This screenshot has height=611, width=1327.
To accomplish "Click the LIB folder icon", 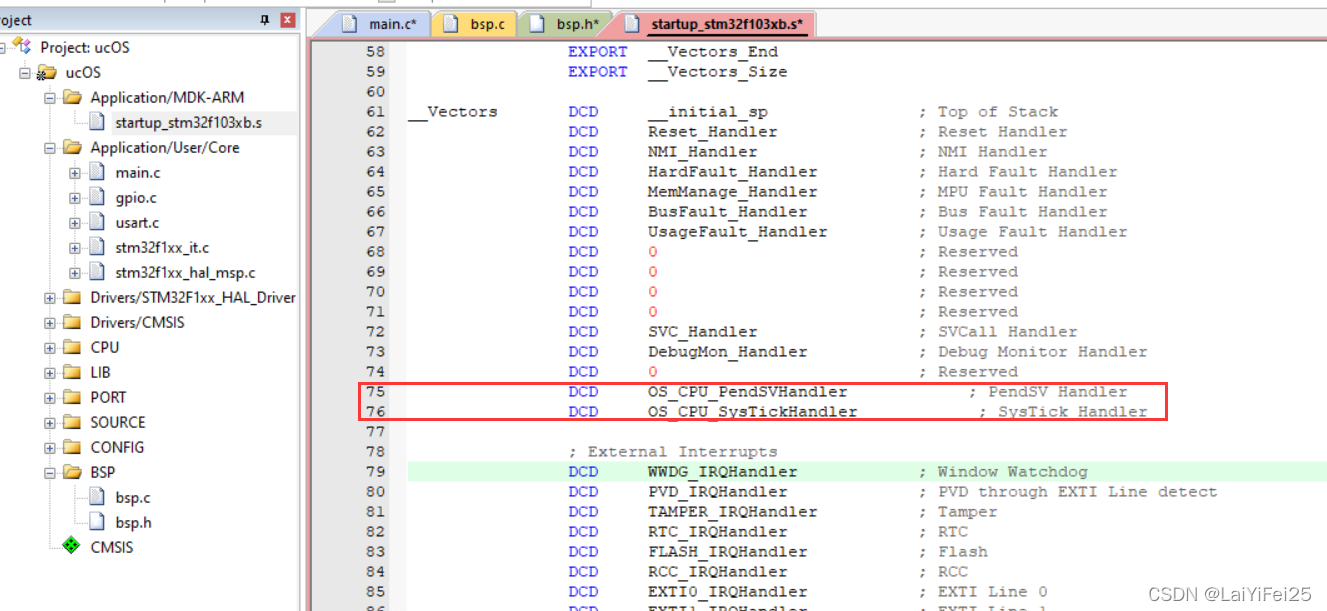I will pyautogui.click(x=72, y=372).
